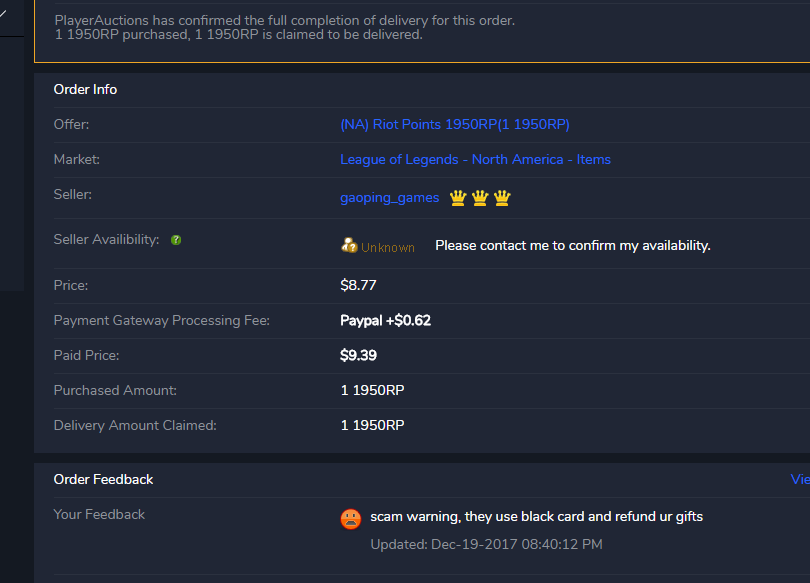Open the (NA) Riot Points 1950RP offer link
Image resolution: width=810 pixels, height=583 pixels.
click(454, 124)
